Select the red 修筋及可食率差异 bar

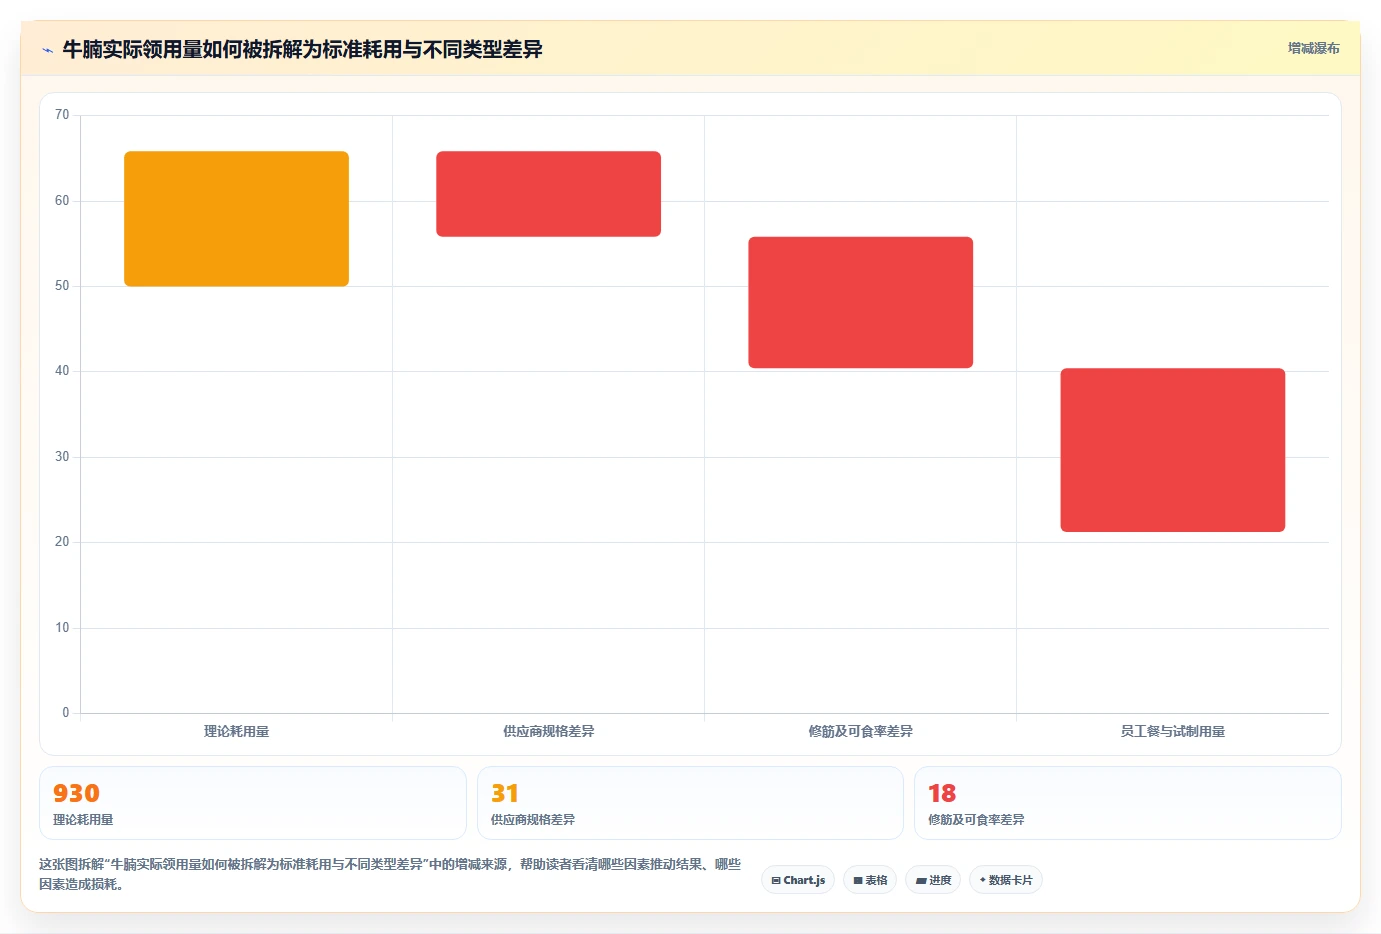click(860, 302)
